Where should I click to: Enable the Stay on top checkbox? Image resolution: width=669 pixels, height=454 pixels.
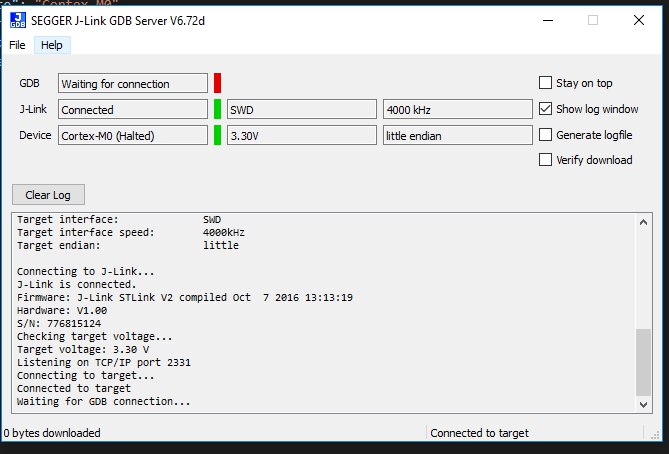tap(545, 83)
